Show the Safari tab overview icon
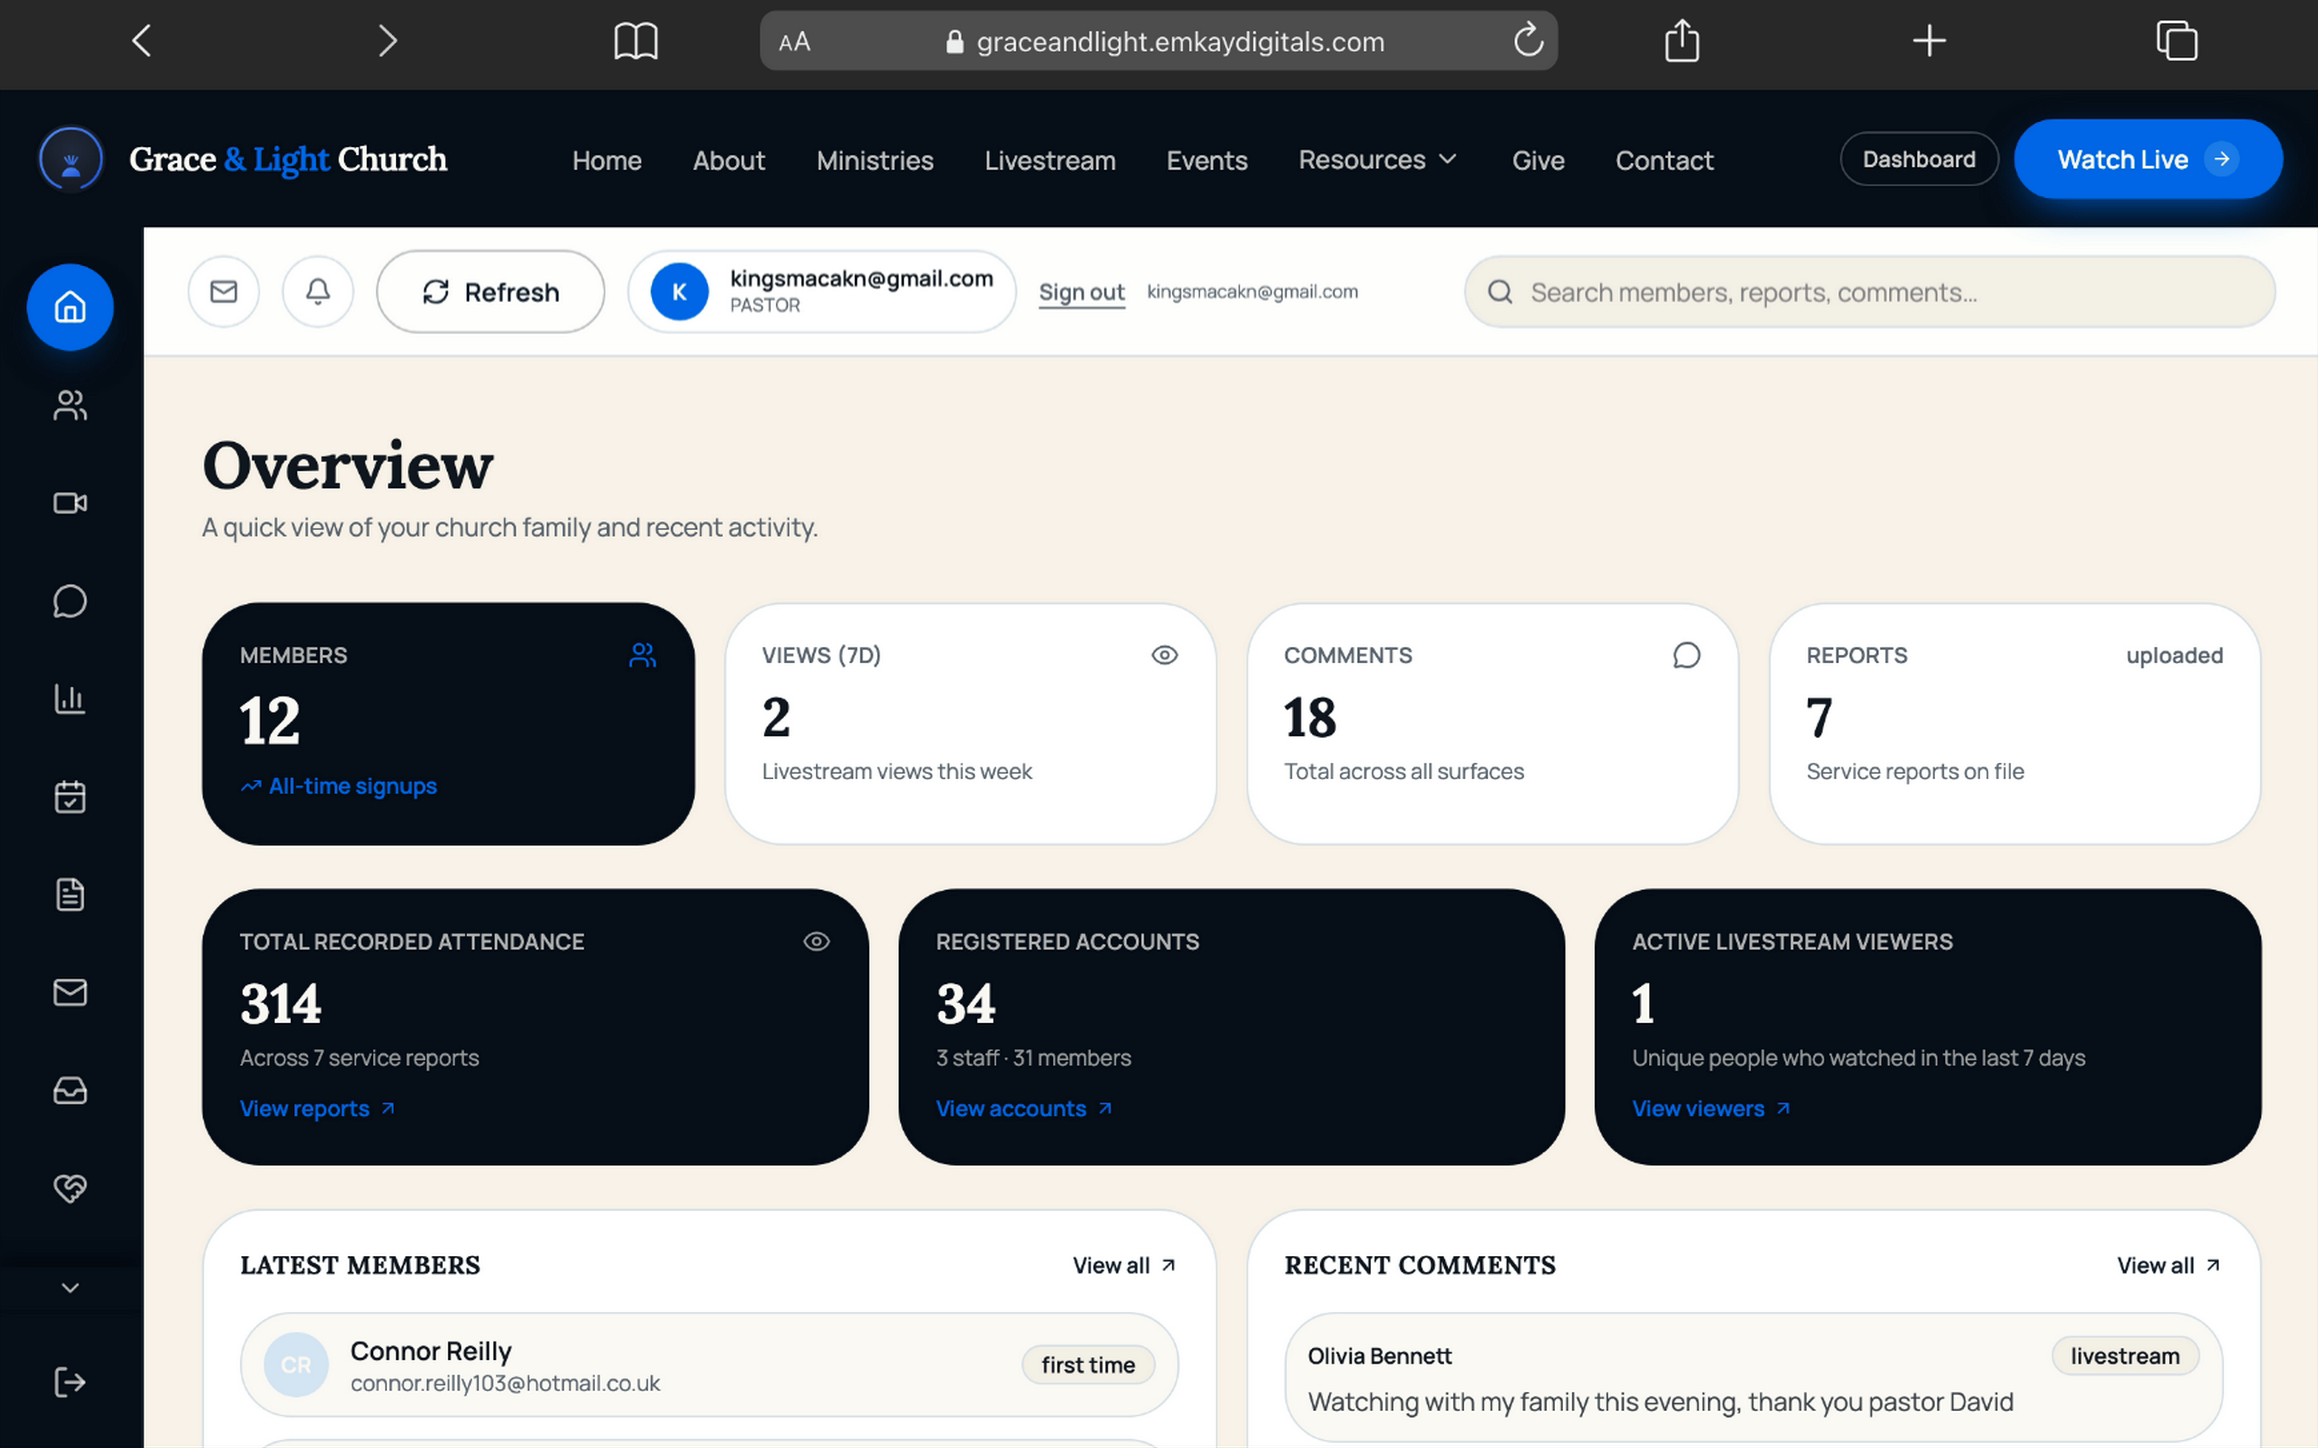This screenshot has height=1448, width=2318. [x=2176, y=41]
